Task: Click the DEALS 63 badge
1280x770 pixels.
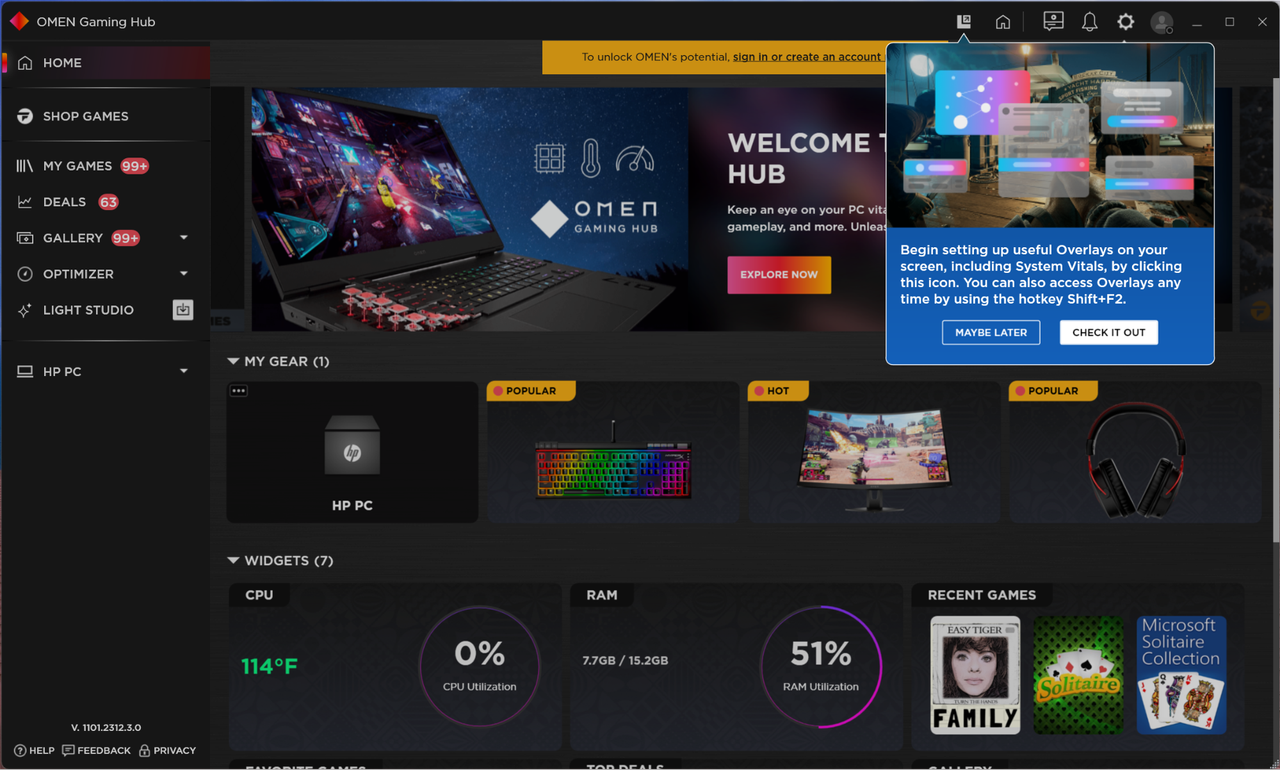Action: [x=108, y=202]
